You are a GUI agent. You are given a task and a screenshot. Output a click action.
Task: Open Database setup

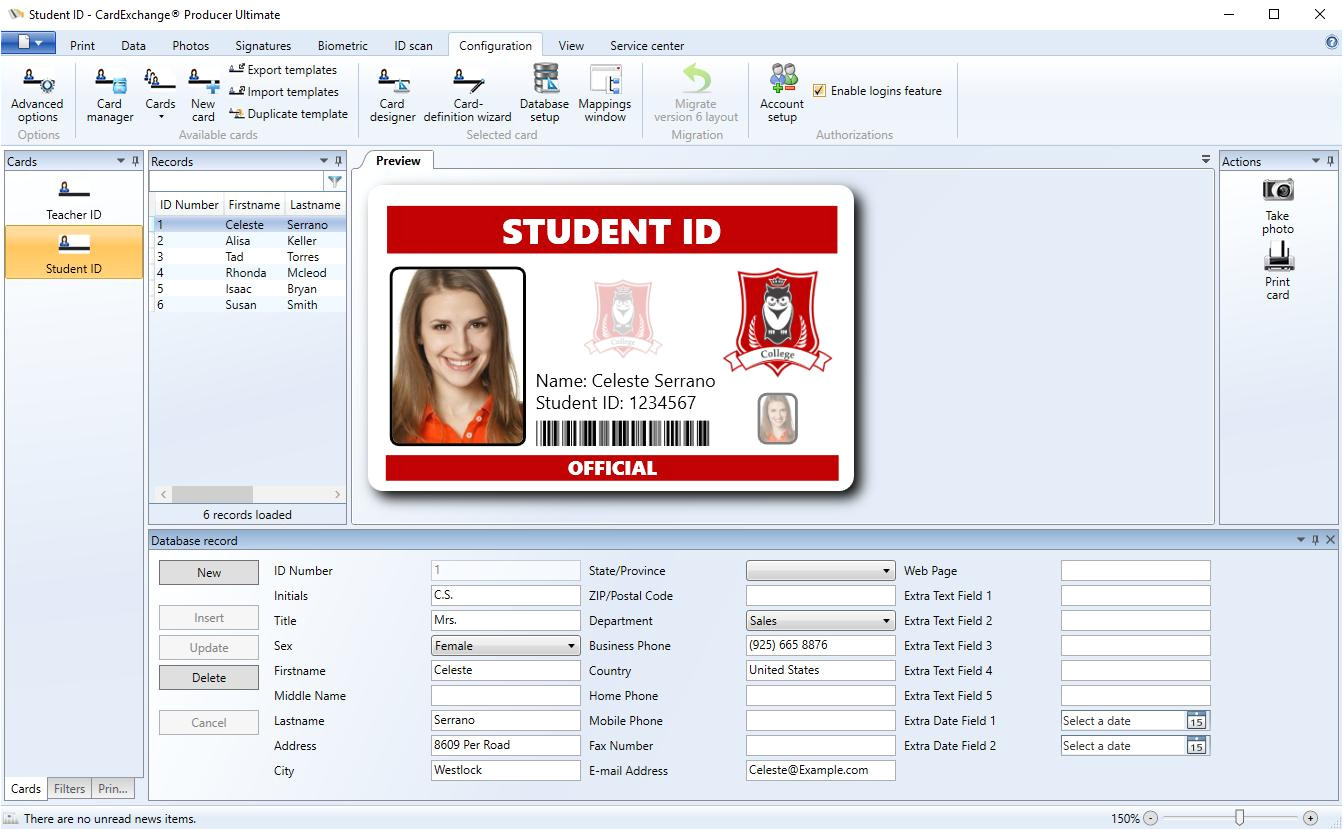click(544, 94)
